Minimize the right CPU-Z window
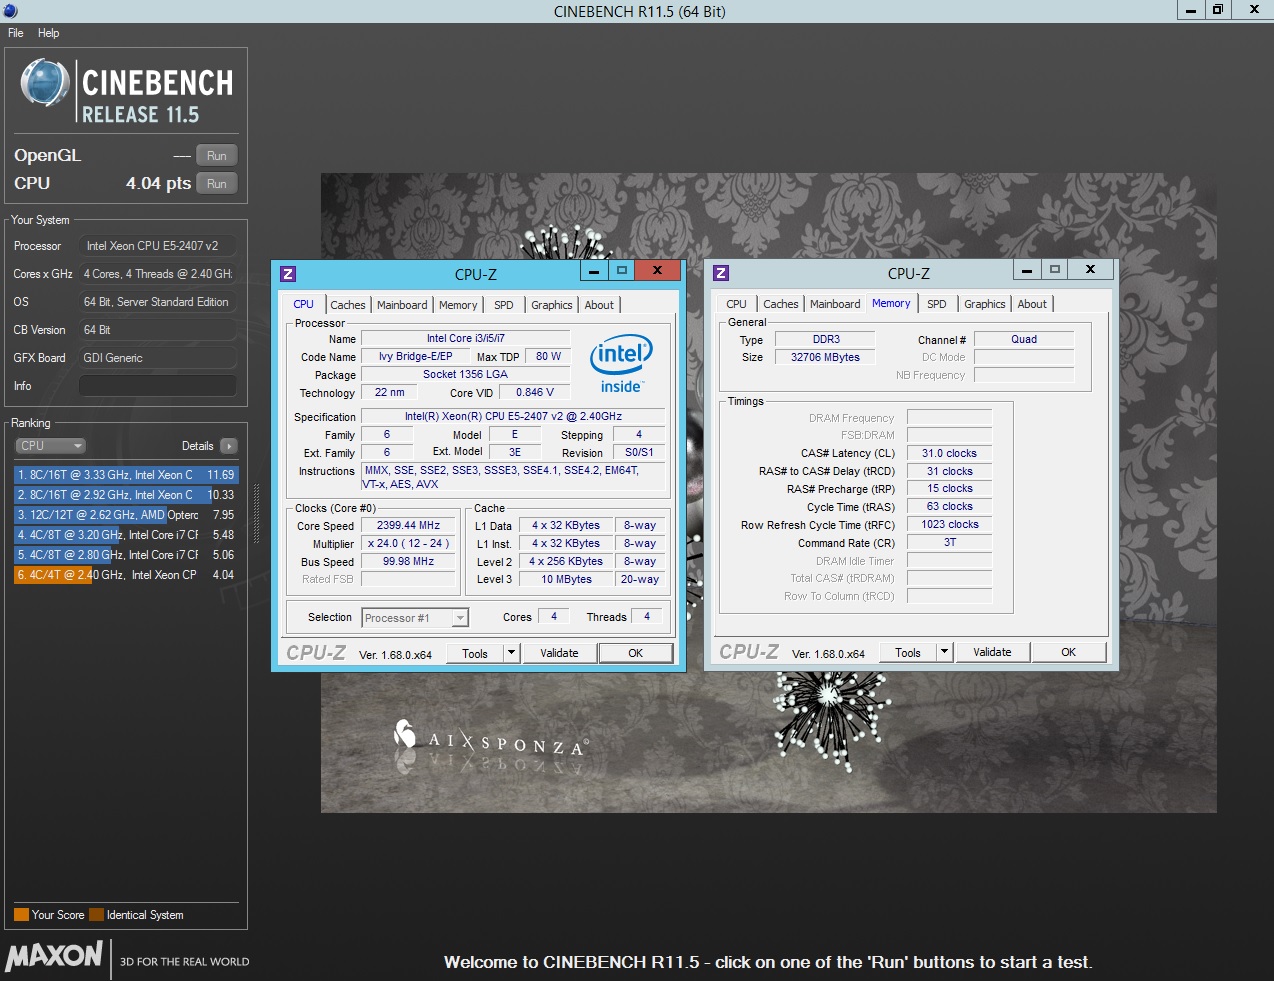The height and width of the screenshot is (981, 1274). (1027, 270)
